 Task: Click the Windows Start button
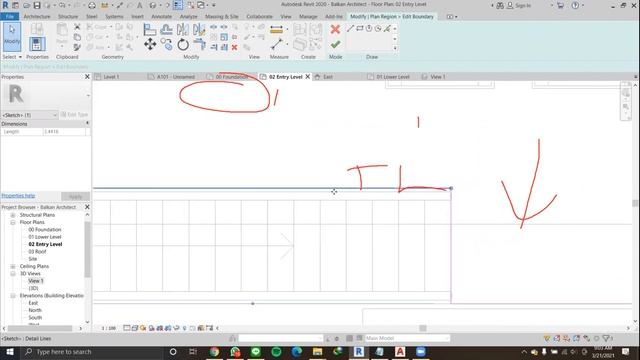[10, 352]
